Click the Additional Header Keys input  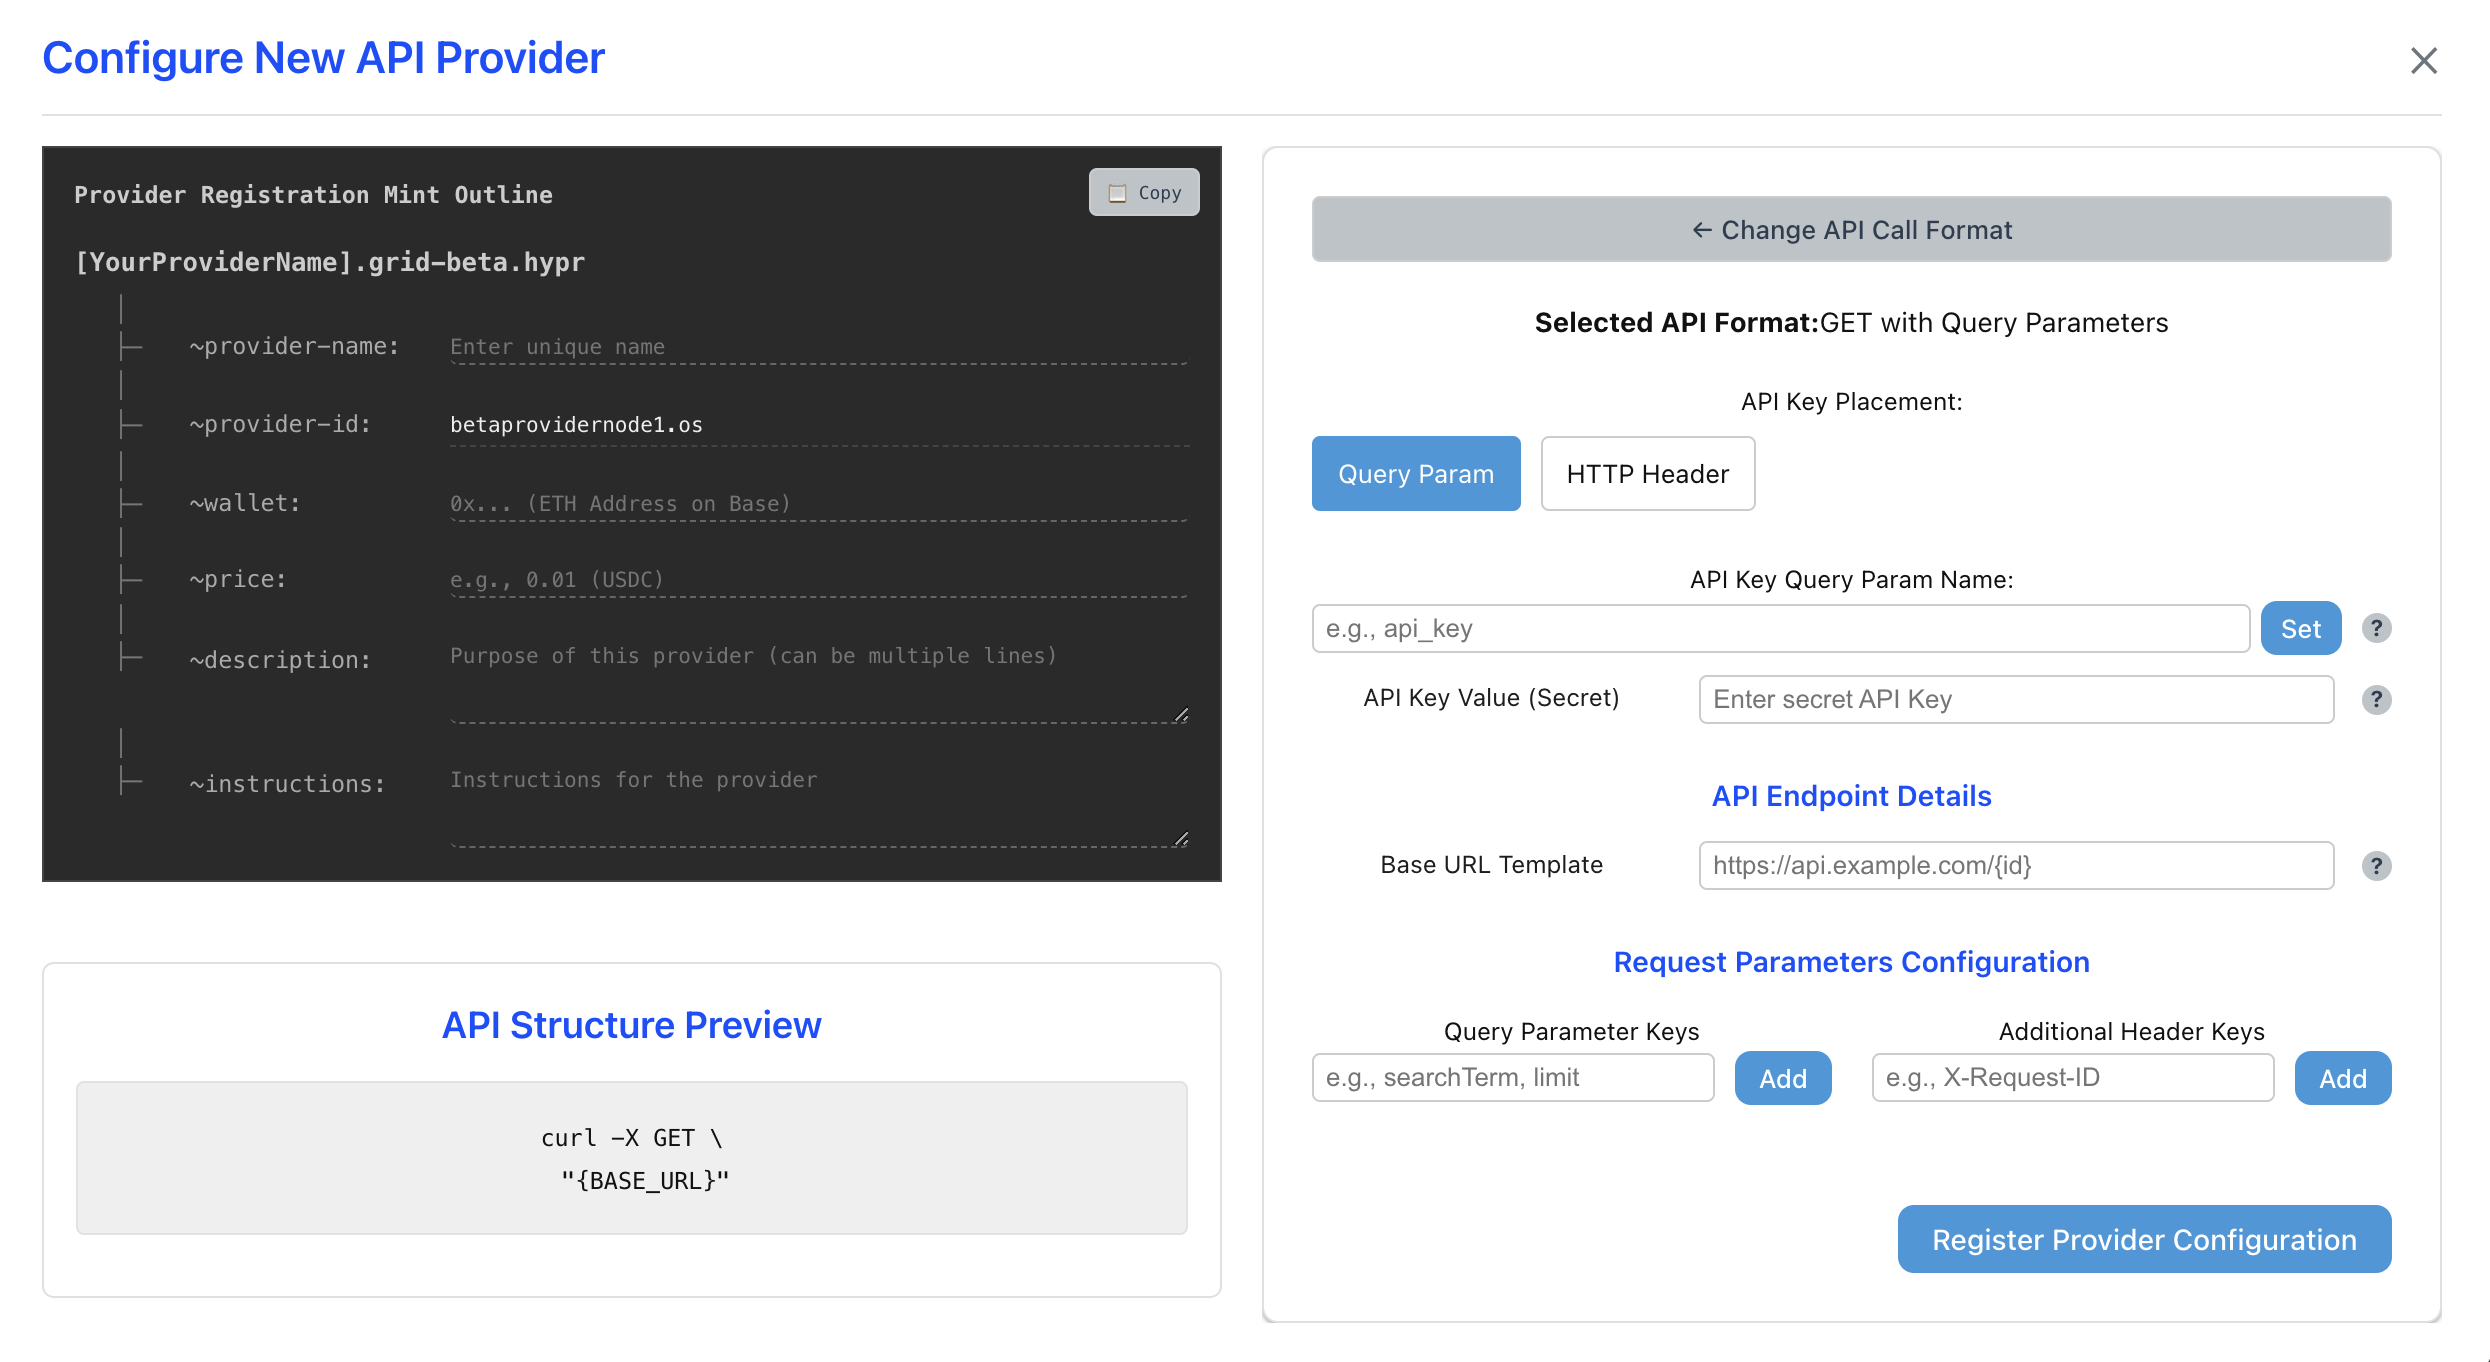pyautogui.click(x=2073, y=1077)
